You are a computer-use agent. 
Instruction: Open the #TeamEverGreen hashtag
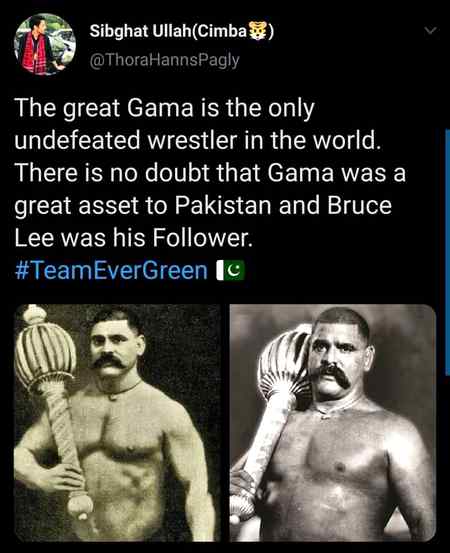(111, 271)
